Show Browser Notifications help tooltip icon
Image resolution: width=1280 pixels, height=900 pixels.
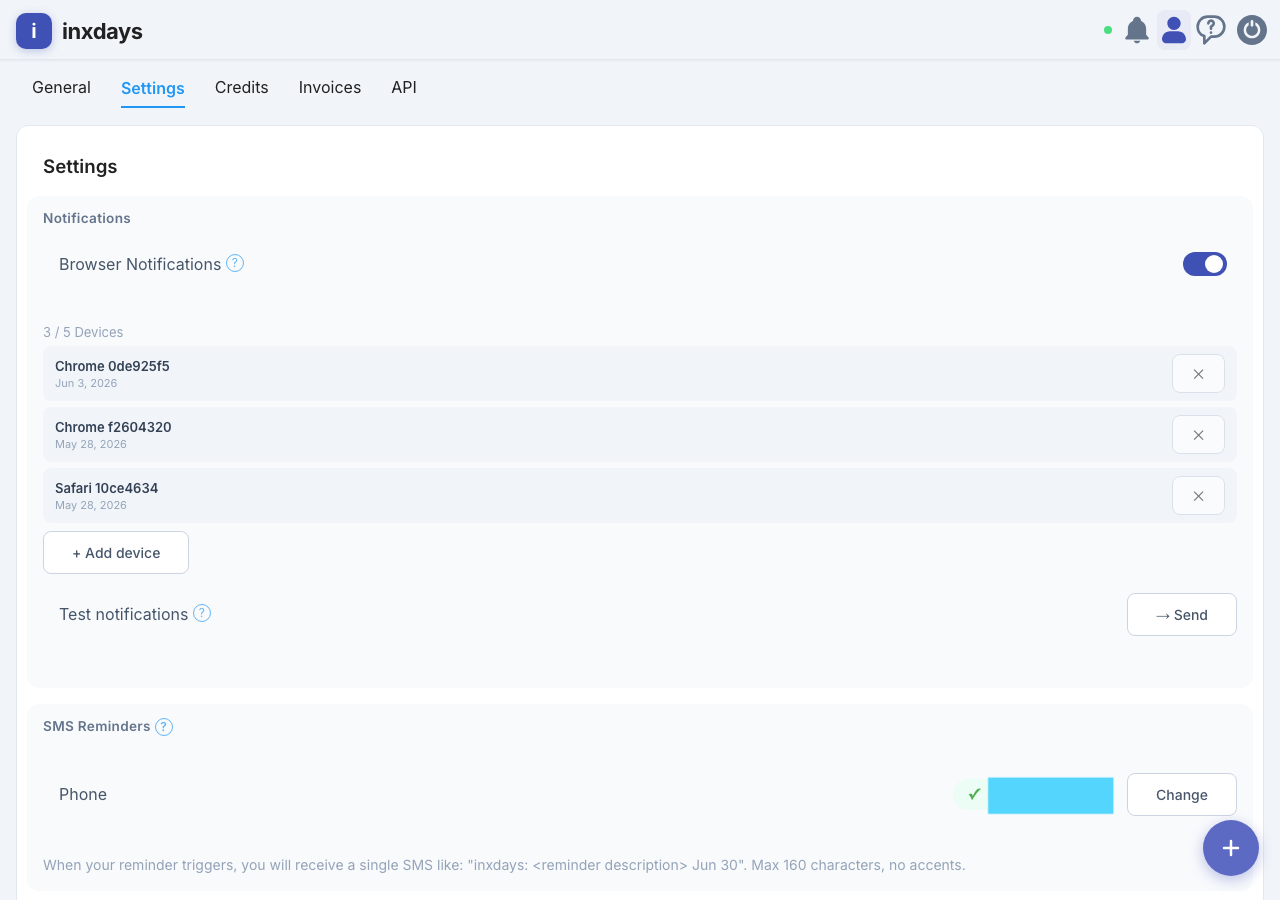(x=235, y=263)
